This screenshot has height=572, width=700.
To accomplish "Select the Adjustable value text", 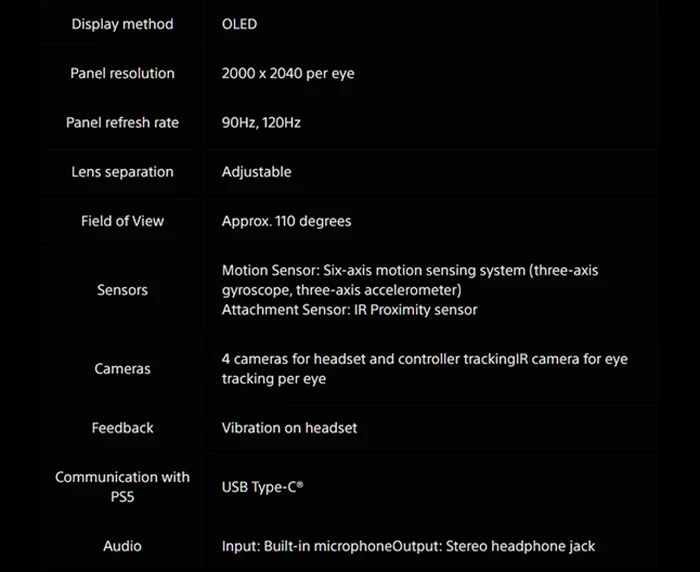I will coord(257,172).
